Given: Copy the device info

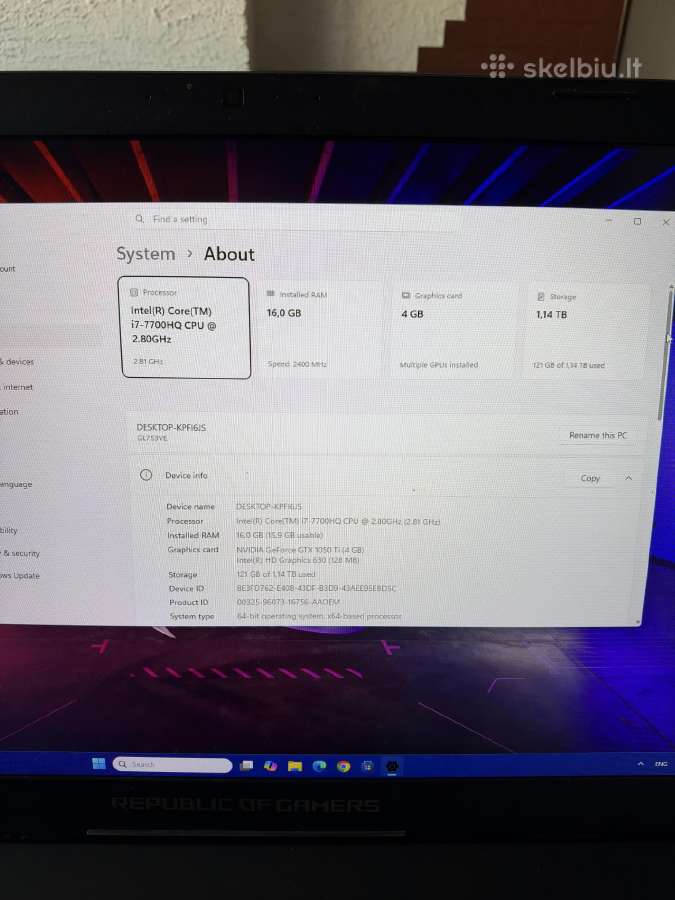Looking at the screenshot, I should (590, 478).
